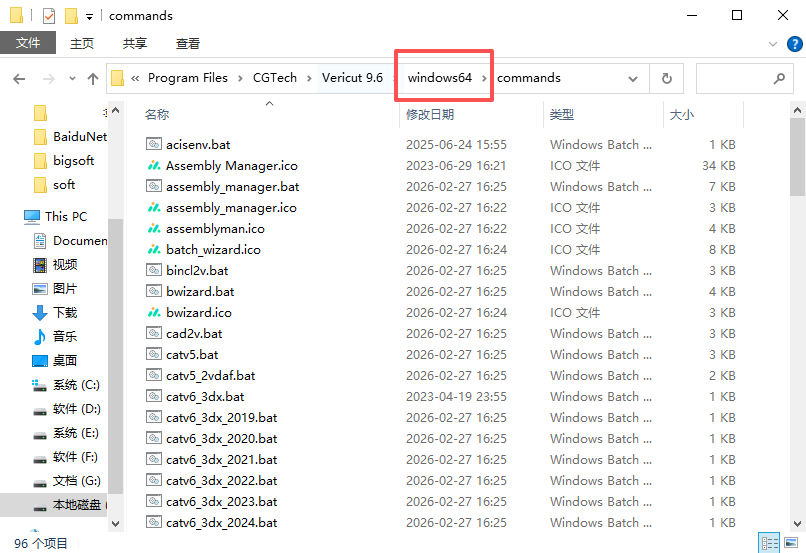Expand the chevron after windows64 breadcrumb
Viewport: 806px width, 553px height.
484,78
